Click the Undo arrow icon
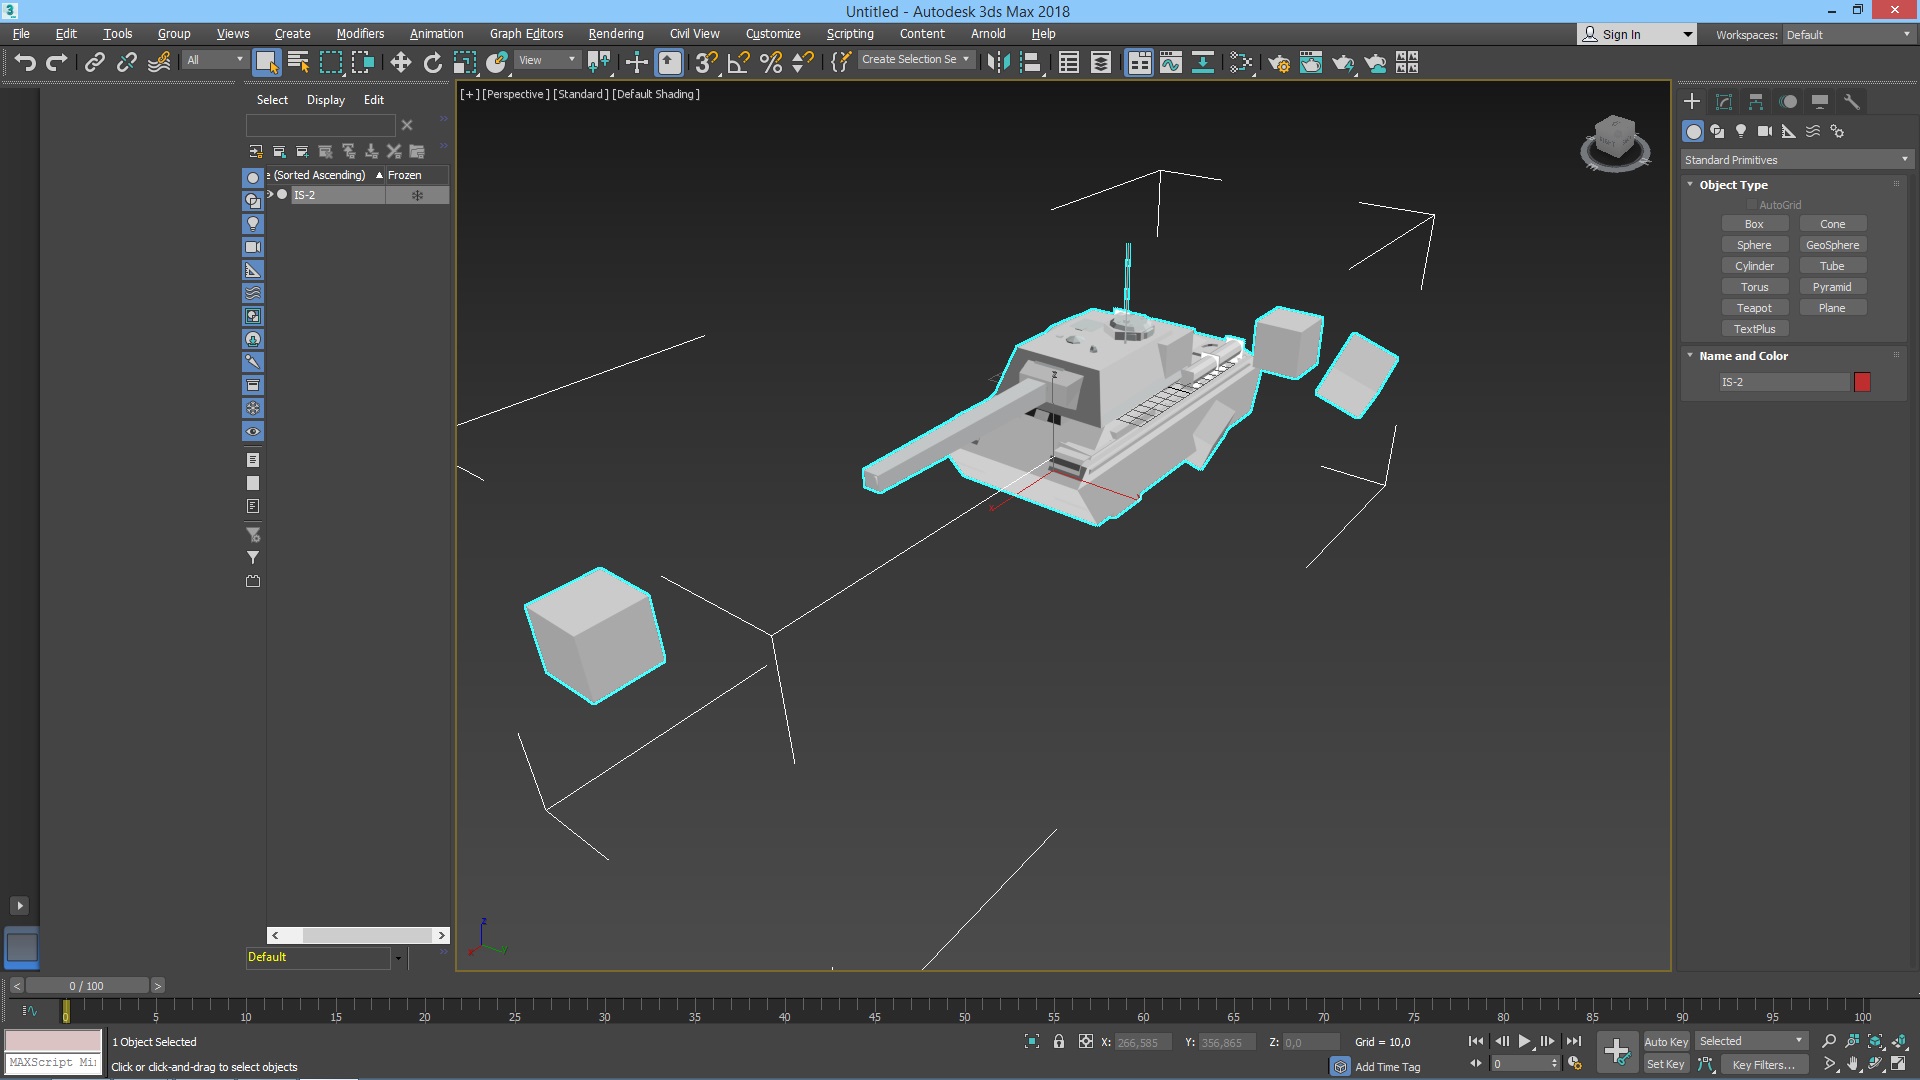The width and height of the screenshot is (1920, 1080). [x=25, y=63]
